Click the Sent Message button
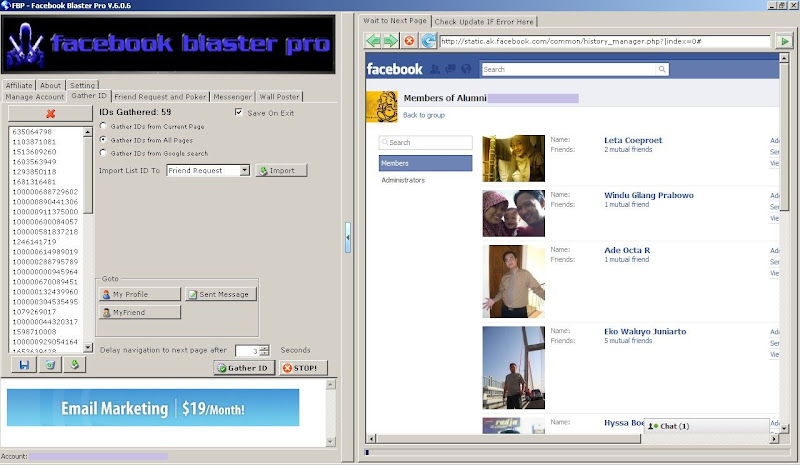Viewport: 800px width, 465px height. click(220, 294)
